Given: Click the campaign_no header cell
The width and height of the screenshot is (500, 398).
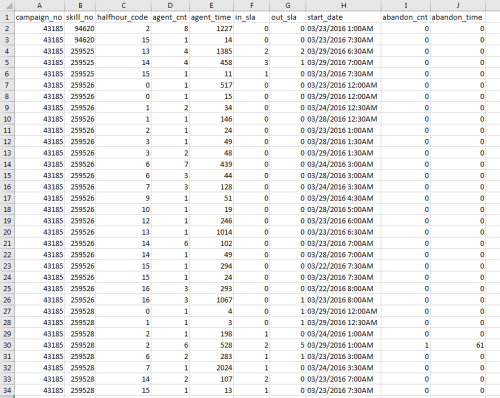Looking at the screenshot, I should click(x=39, y=17).
